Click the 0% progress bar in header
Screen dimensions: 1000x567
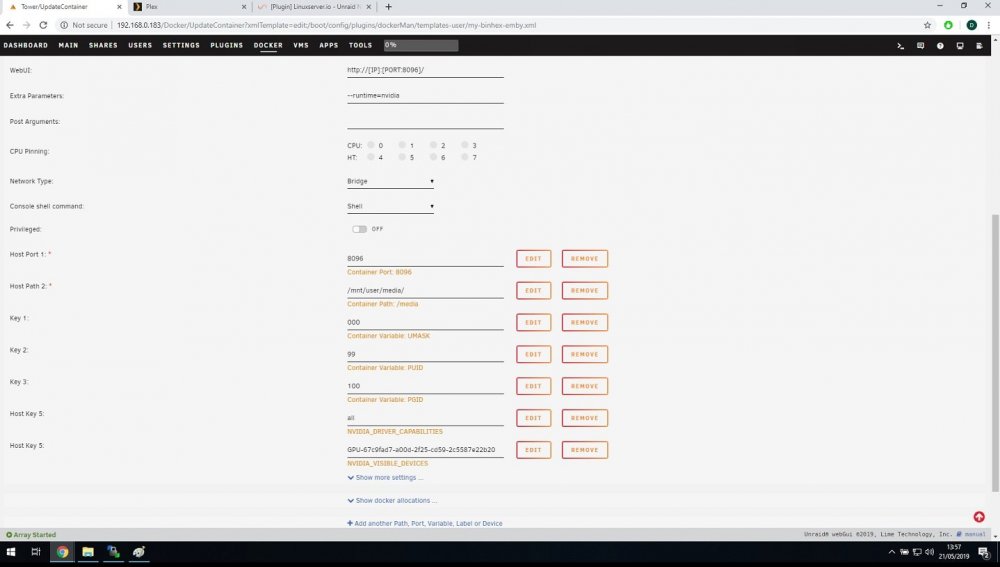421,45
